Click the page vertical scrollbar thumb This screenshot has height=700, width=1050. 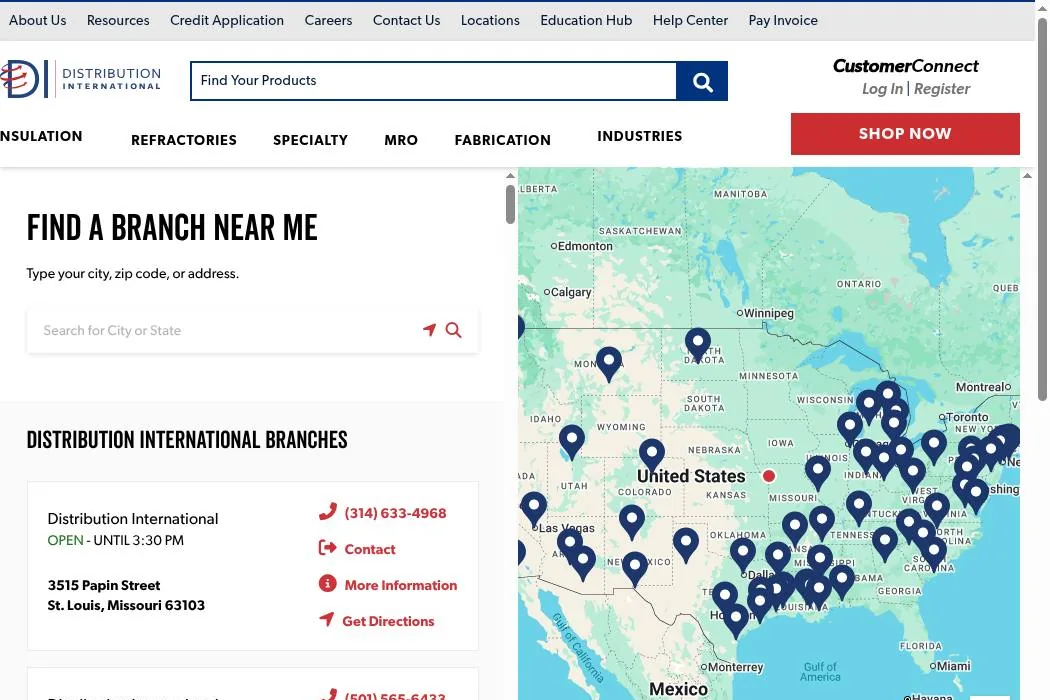click(x=1043, y=209)
